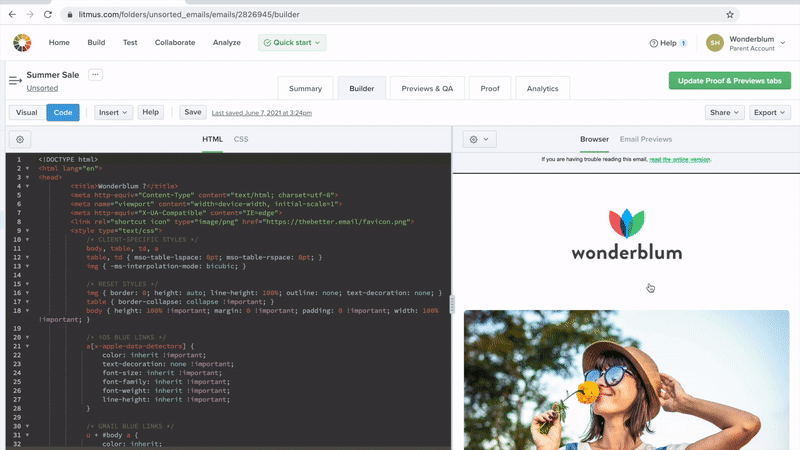Image resolution: width=800 pixels, height=450 pixels.
Task: Switch to Code editing mode
Action: click(x=62, y=113)
